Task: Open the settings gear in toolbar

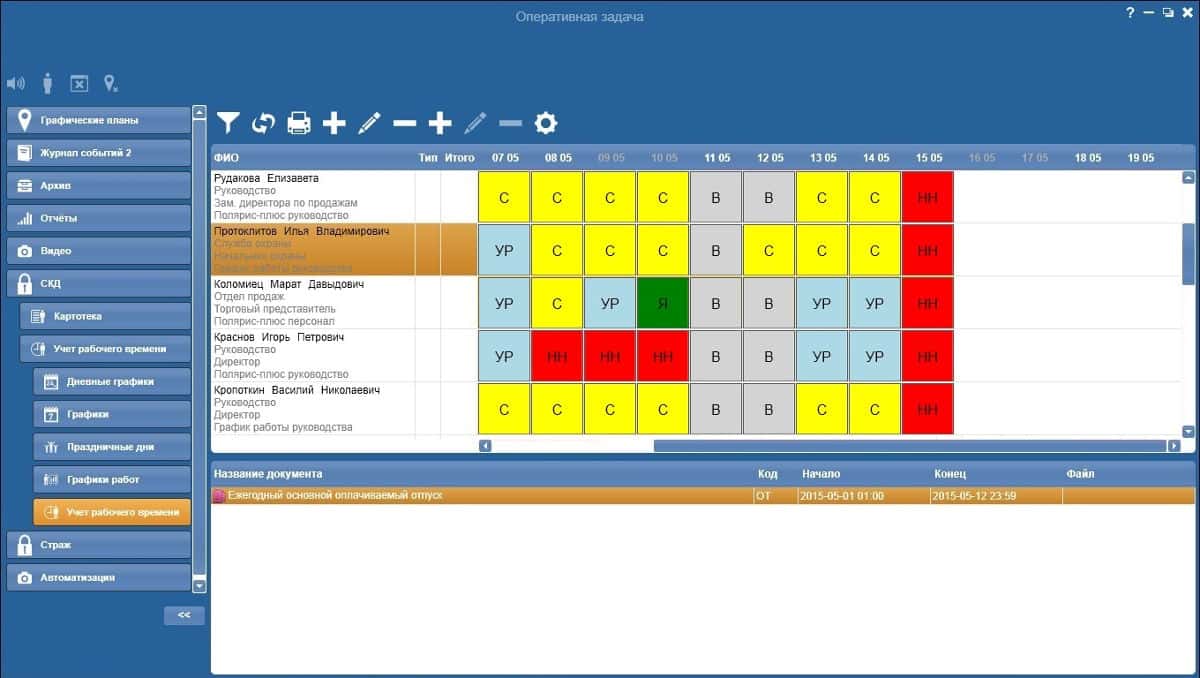Action: (x=545, y=123)
